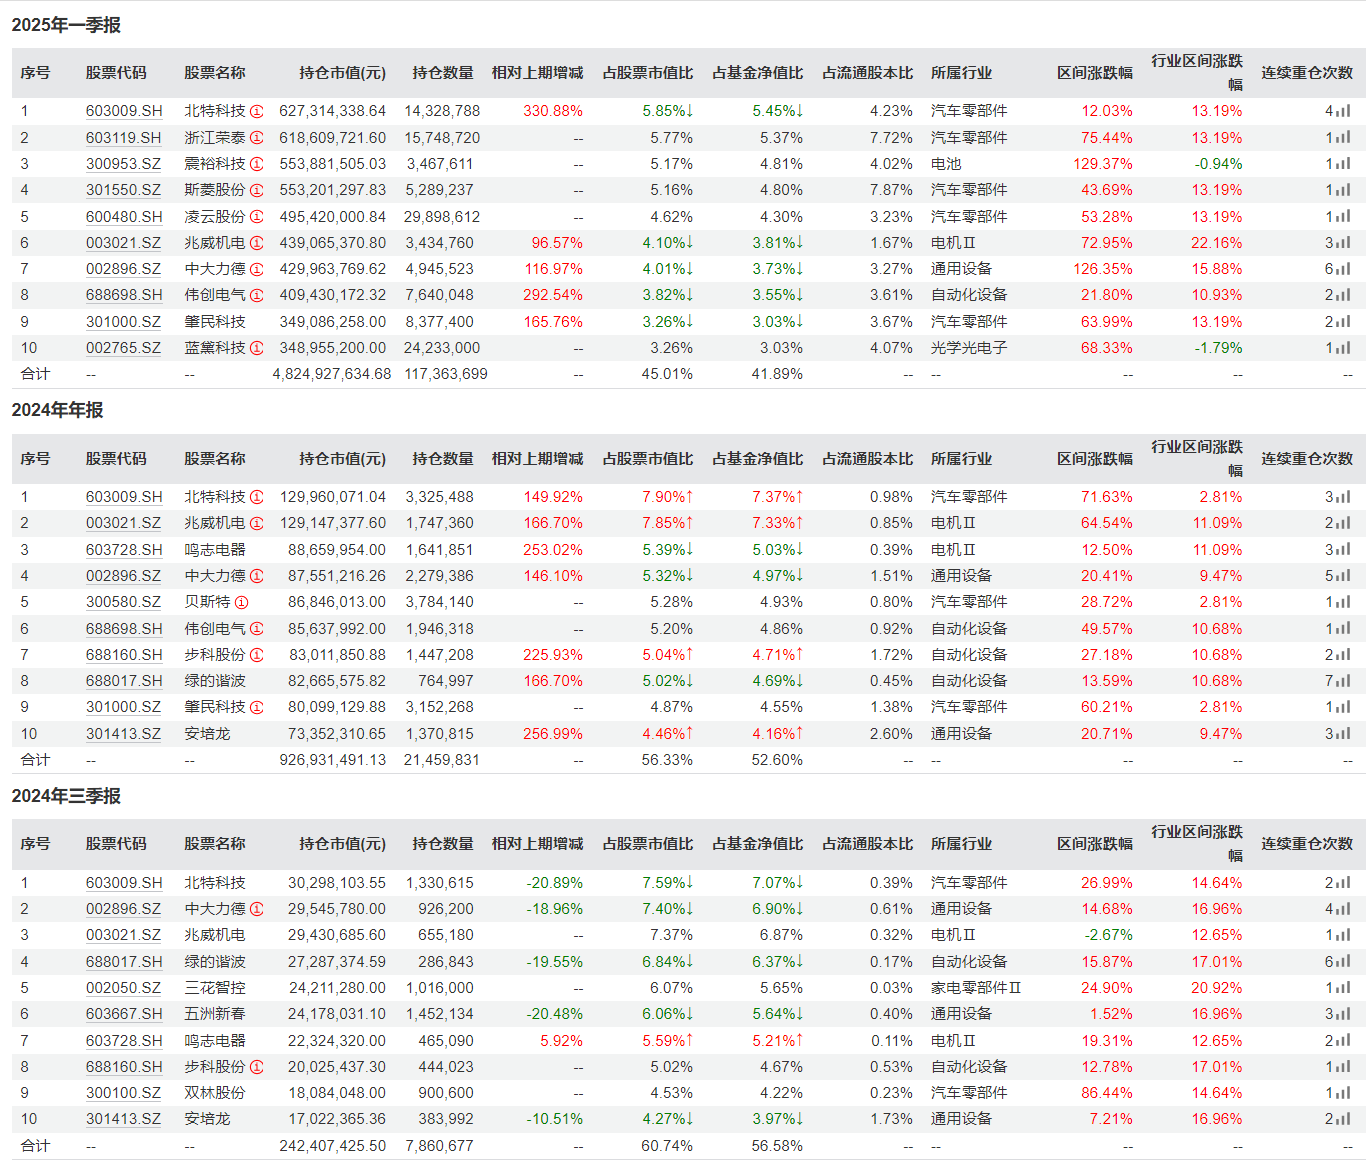Open stock code link 301550.SZ

[x=123, y=190]
